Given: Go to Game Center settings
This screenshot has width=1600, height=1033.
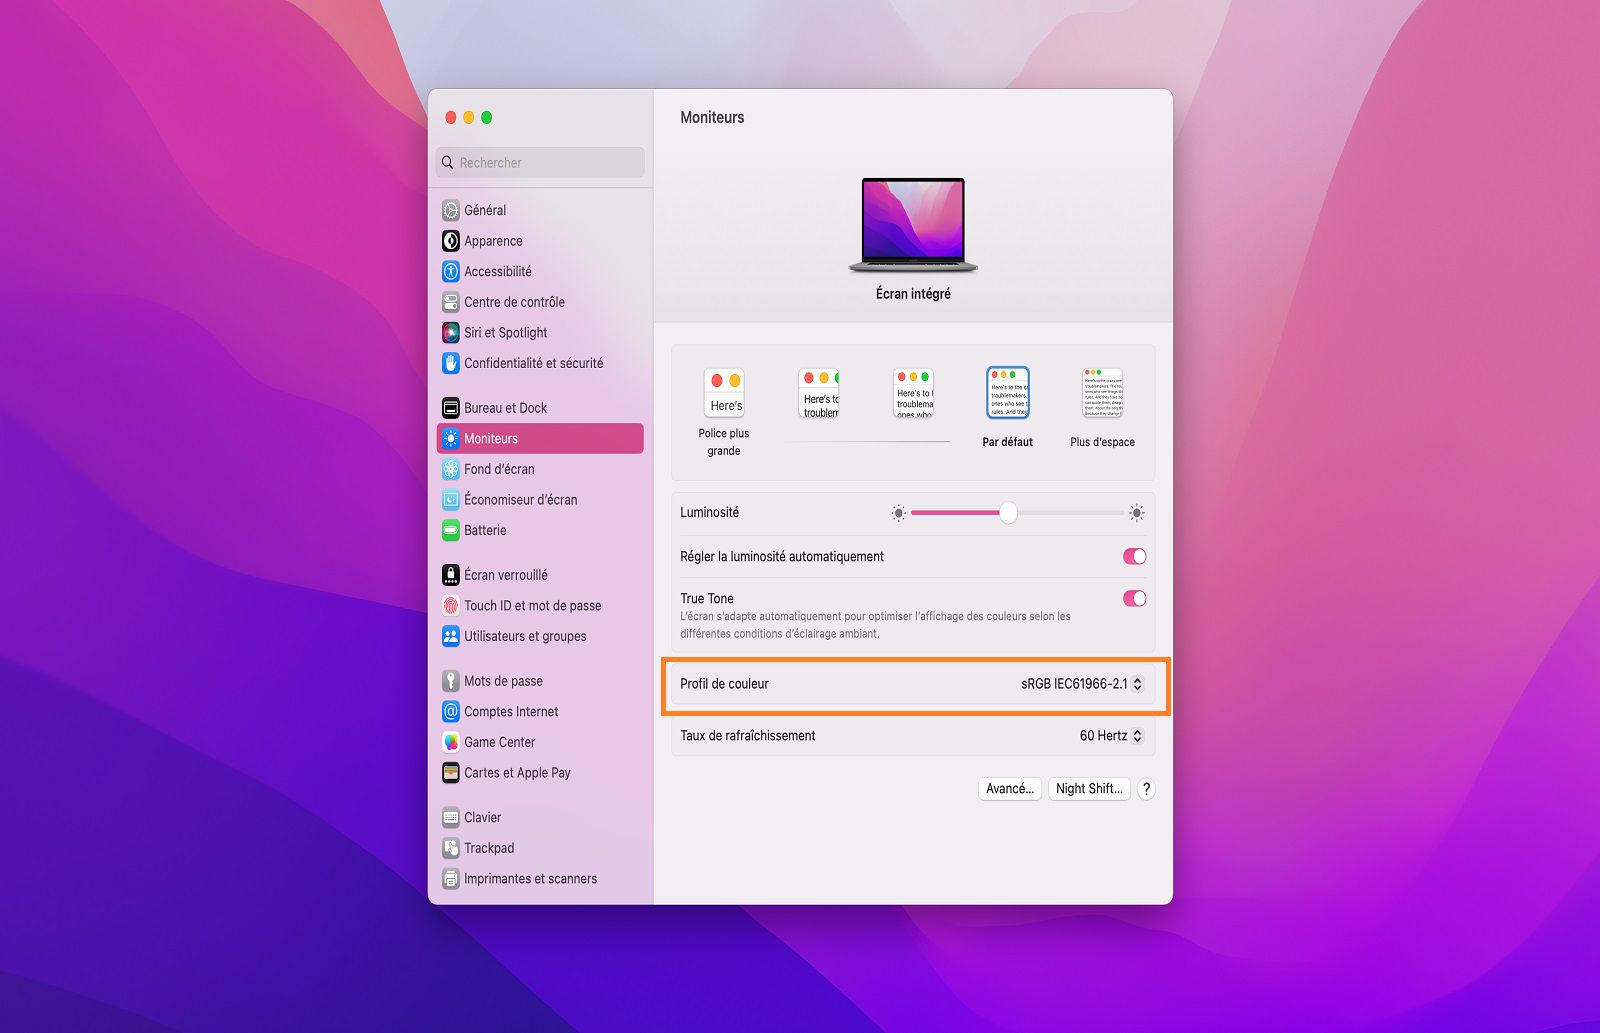Looking at the screenshot, I should (x=540, y=742).
